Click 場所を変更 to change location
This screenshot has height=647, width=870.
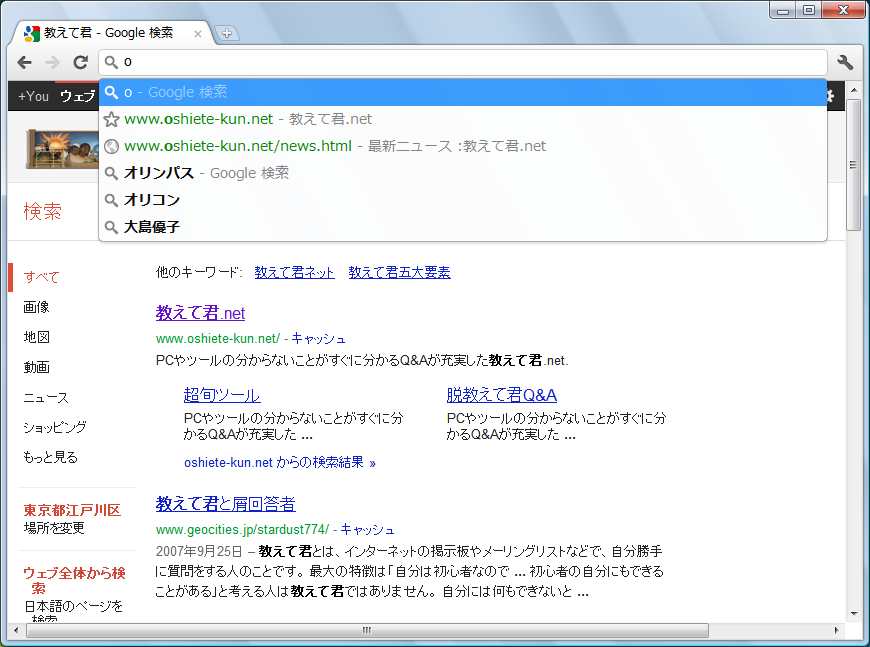click(x=54, y=528)
